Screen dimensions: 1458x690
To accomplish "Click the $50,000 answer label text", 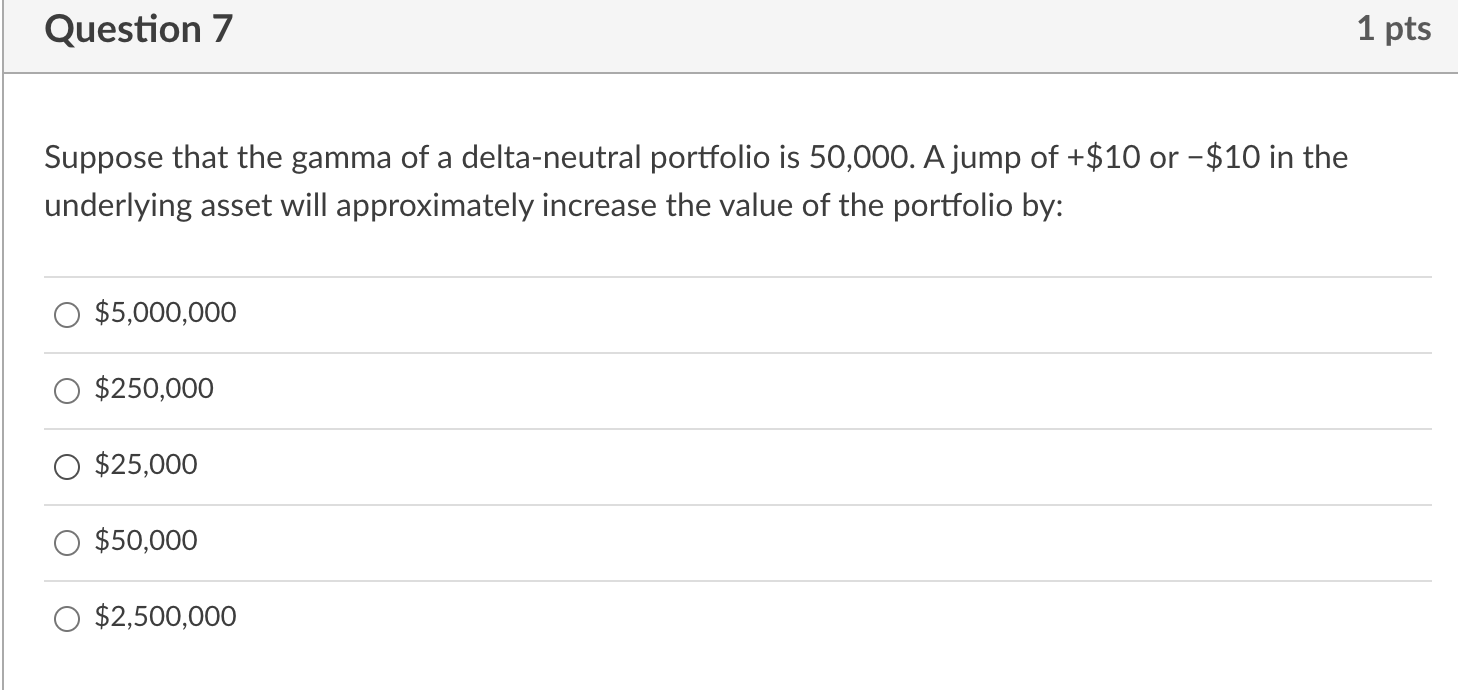I will 145,541.
